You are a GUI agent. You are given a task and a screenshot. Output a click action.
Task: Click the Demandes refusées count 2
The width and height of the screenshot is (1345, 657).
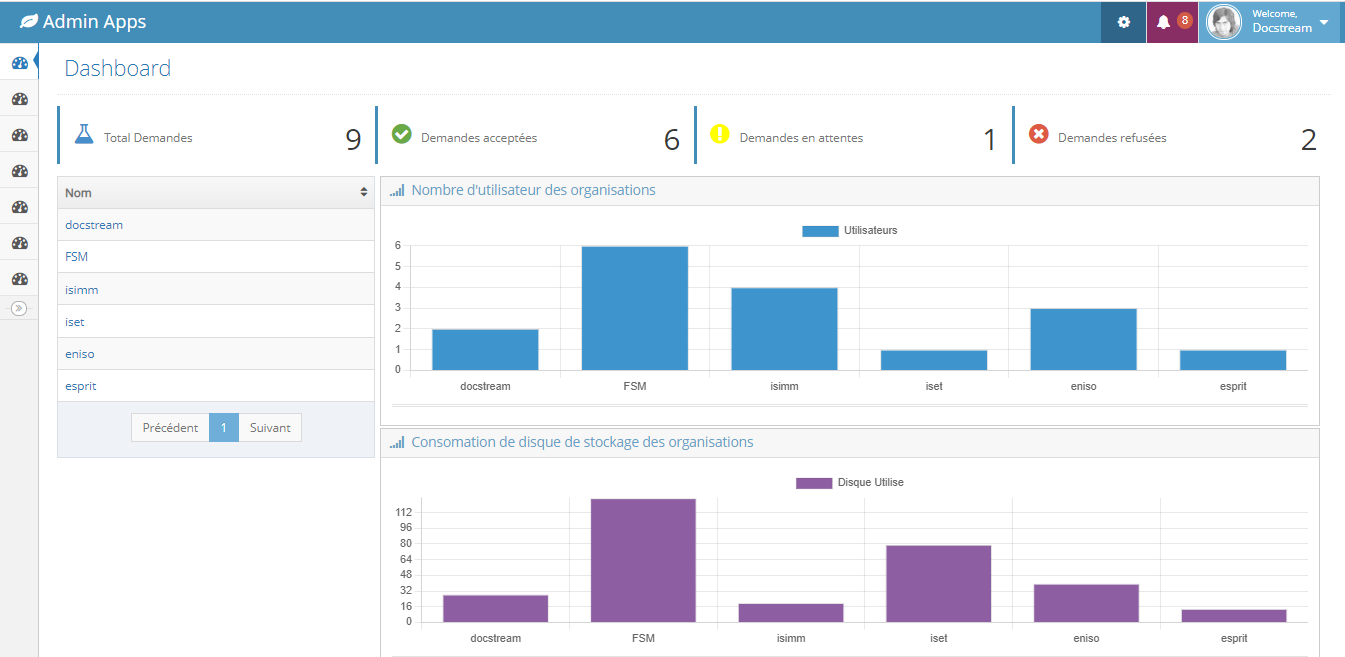[x=1309, y=140]
